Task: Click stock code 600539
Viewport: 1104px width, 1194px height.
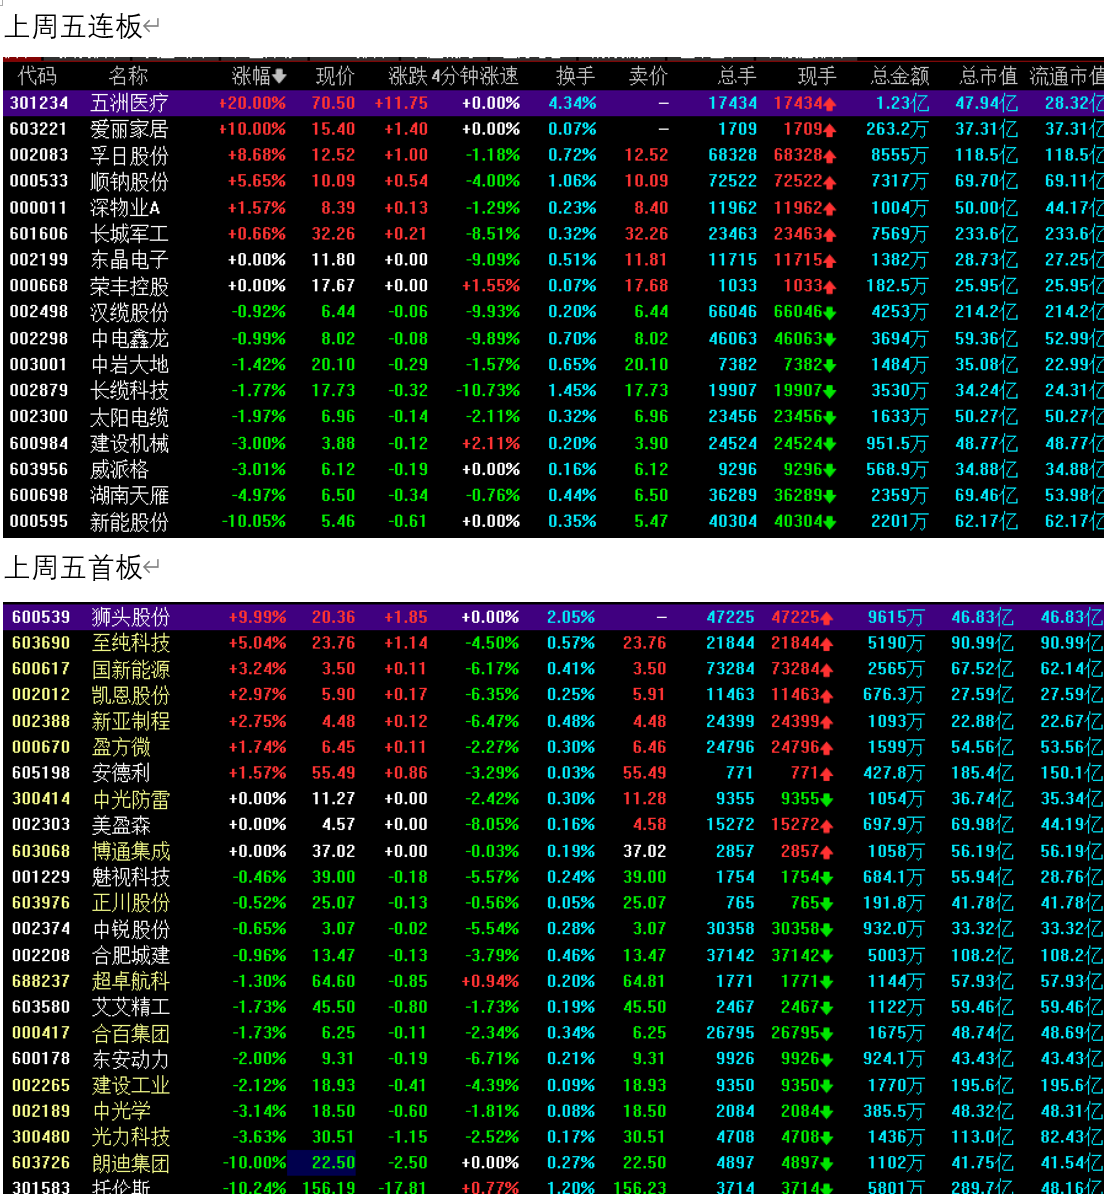Action: point(41,617)
